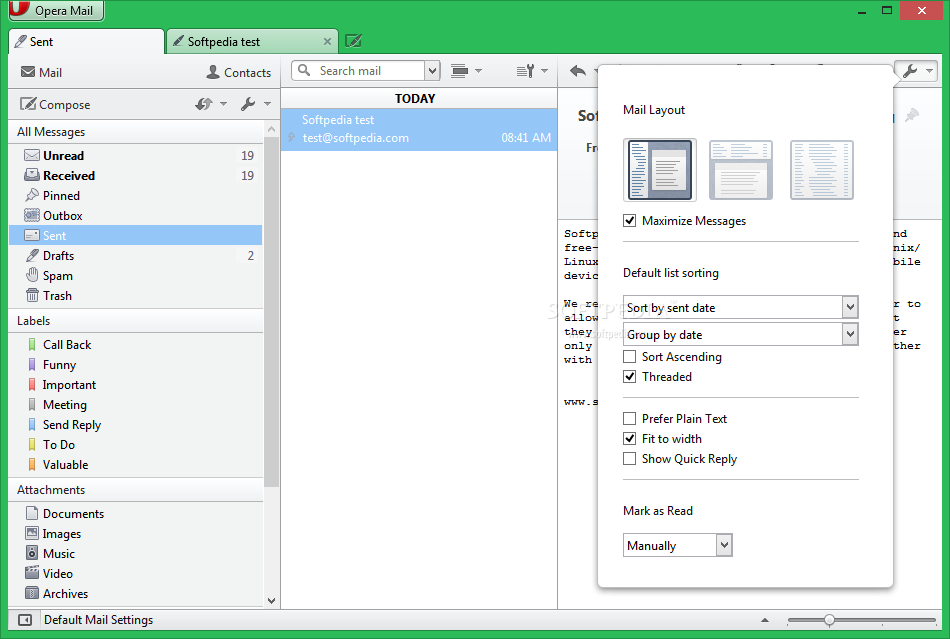
Task: Open the Sort by sent date dropdown
Action: point(740,307)
